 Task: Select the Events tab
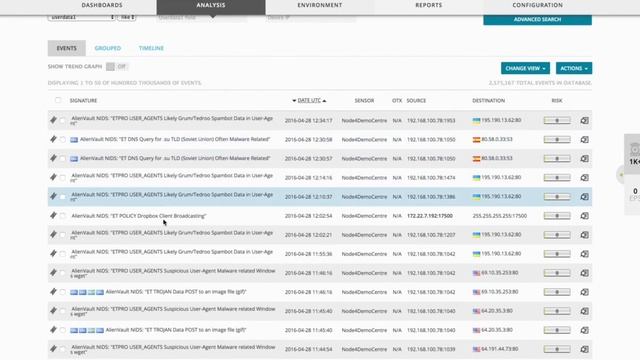67,48
